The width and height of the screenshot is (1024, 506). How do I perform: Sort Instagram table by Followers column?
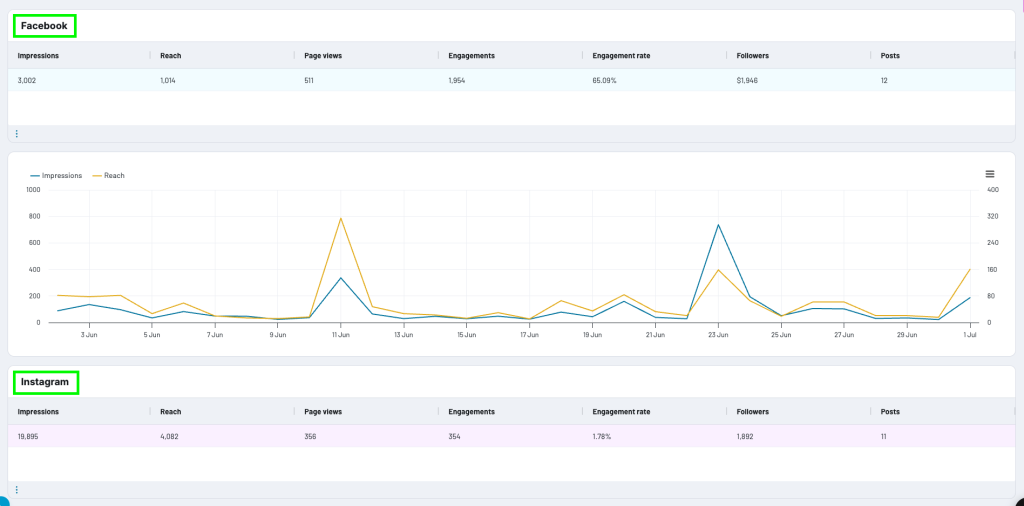coord(752,412)
